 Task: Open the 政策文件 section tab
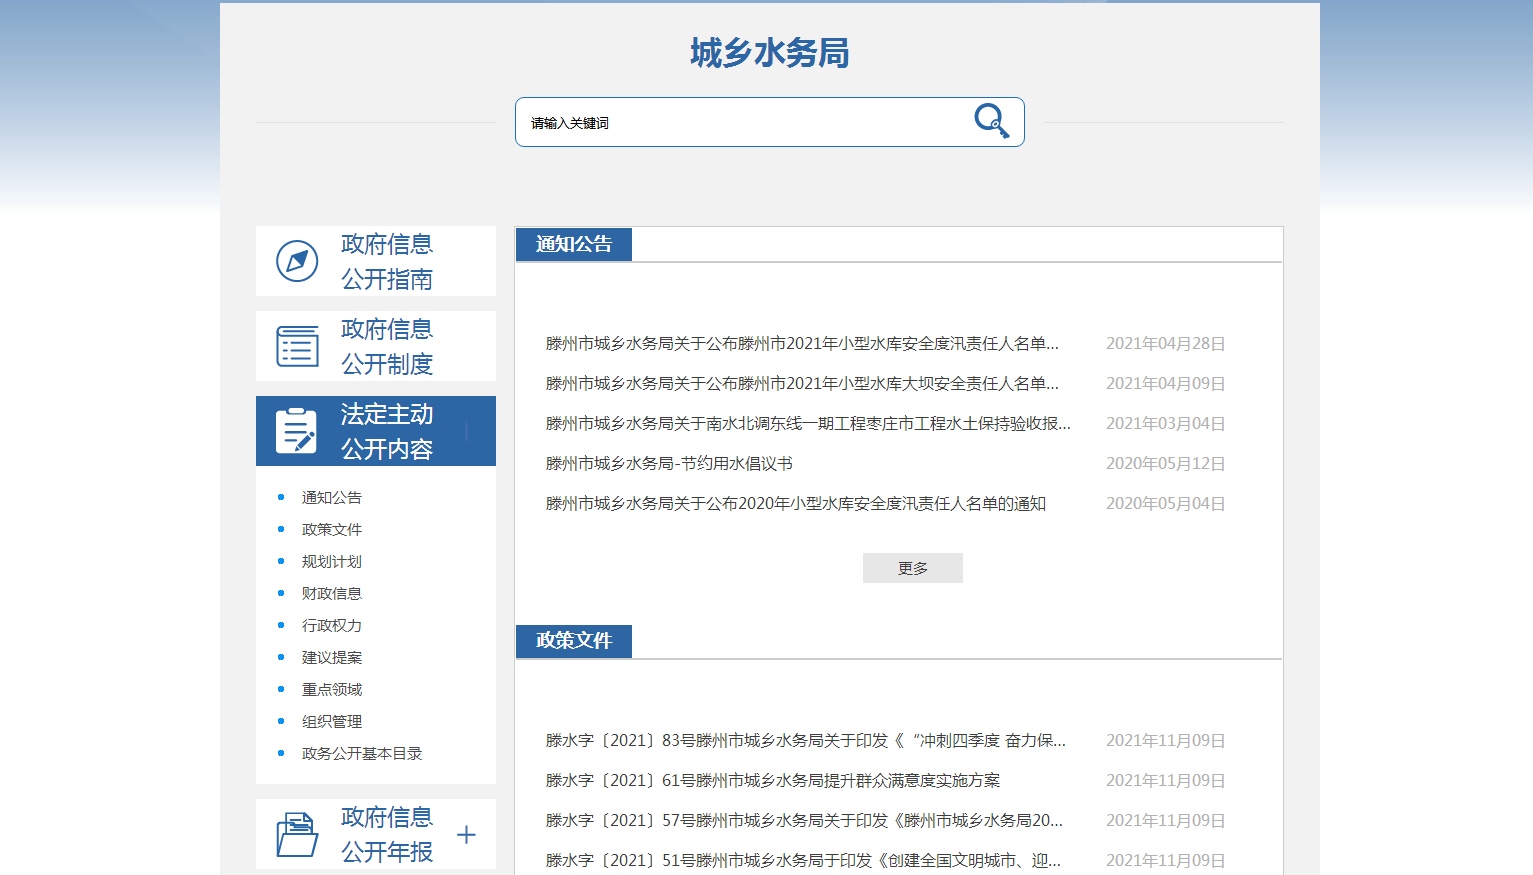click(574, 641)
